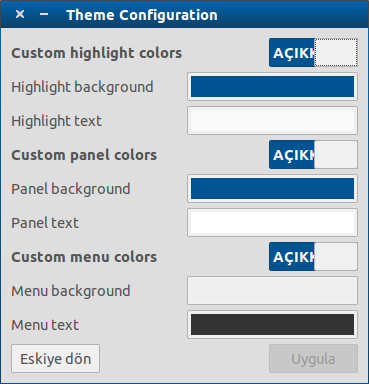Open the Menu background color picker
Image resolution: width=369 pixels, height=384 pixels.
pyautogui.click(x=272, y=291)
